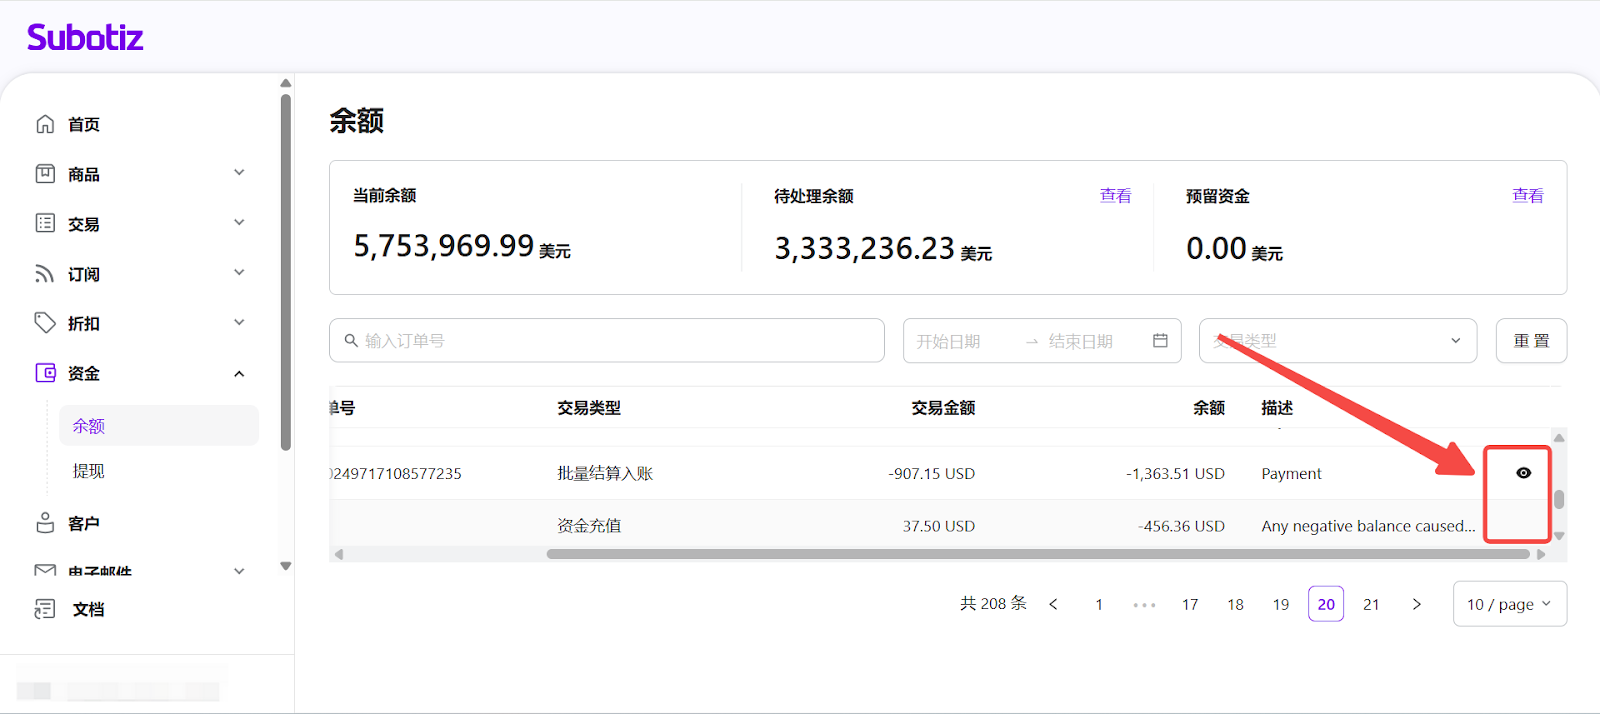Expand the Transactions (交易) menu chevron
This screenshot has width=1600, height=714.
coord(239,223)
